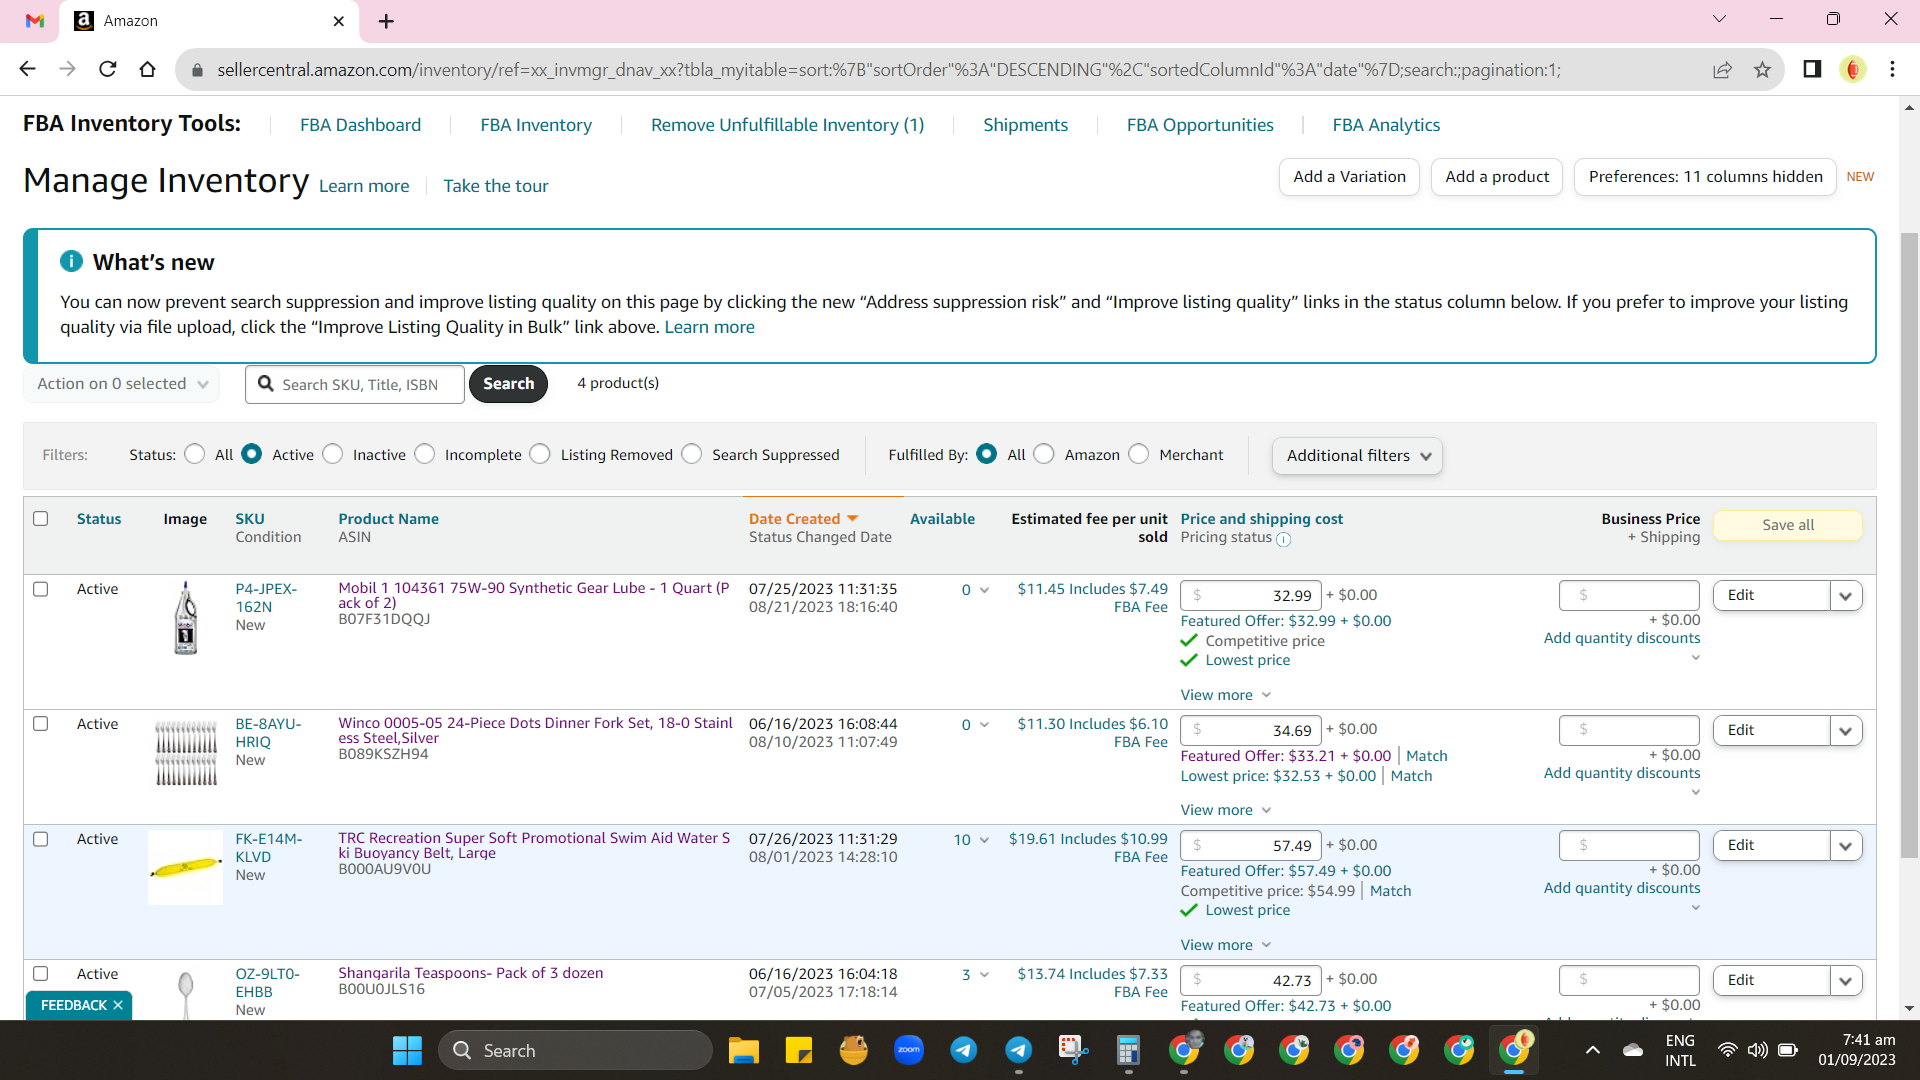Viewport: 1920px width, 1080px height.
Task: Show hidden system tray icons
Action: click(1593, 1050)
